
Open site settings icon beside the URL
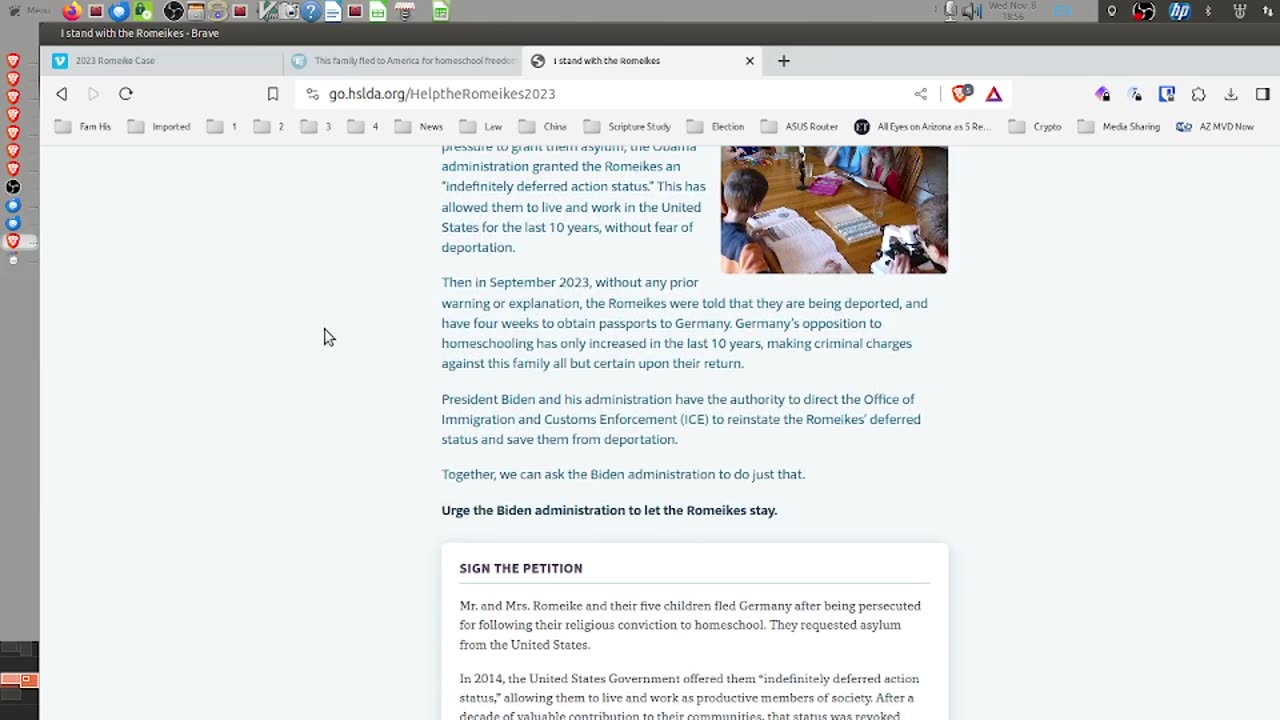tap(312, 94)
